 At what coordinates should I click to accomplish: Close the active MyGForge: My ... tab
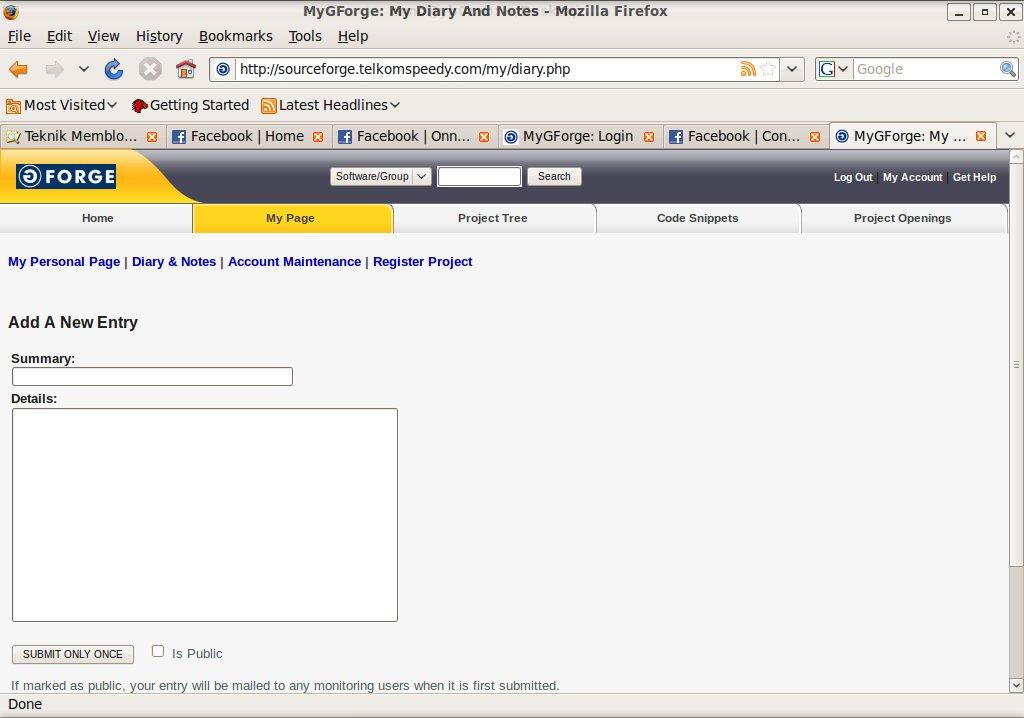[980, 136]
